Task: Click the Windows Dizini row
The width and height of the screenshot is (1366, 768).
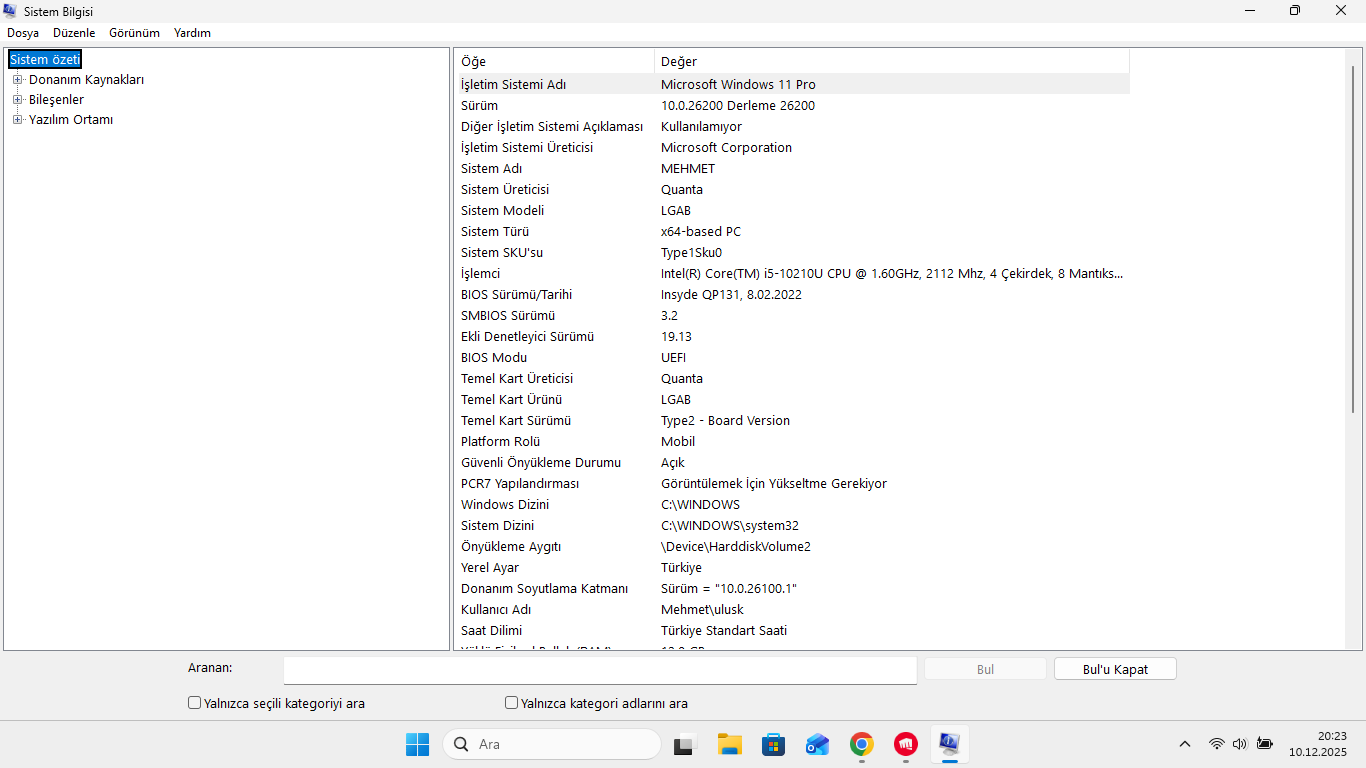Action: [x=792, y=505]
